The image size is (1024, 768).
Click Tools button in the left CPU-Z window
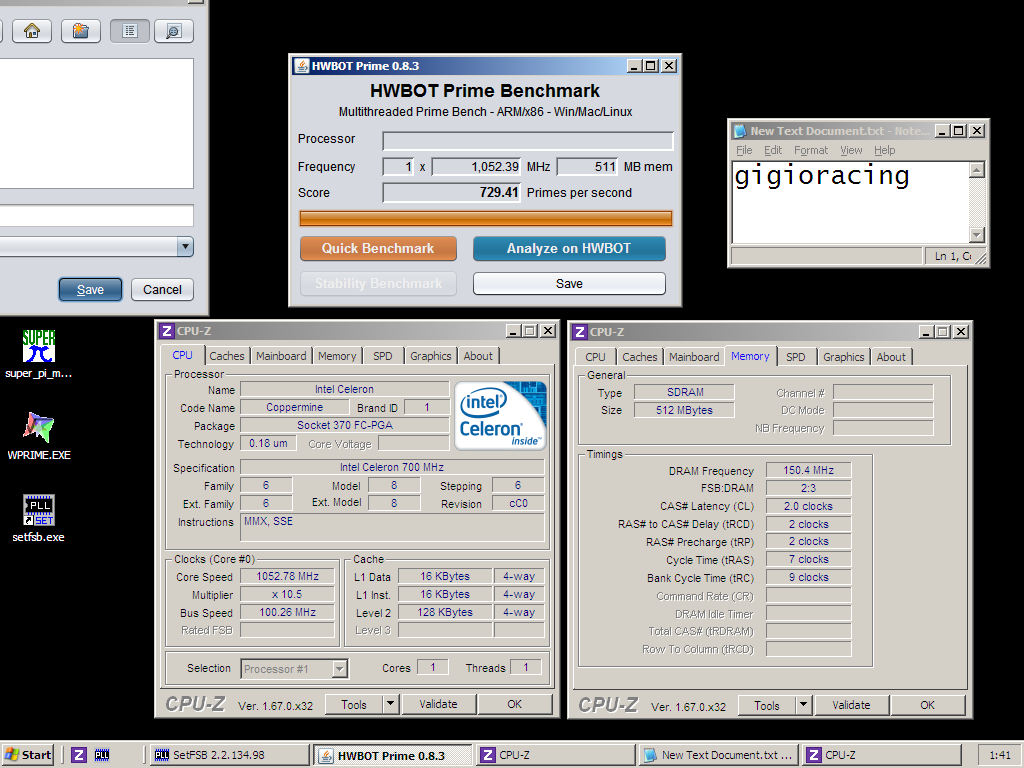pyautogui.click(x=353, y=704)
